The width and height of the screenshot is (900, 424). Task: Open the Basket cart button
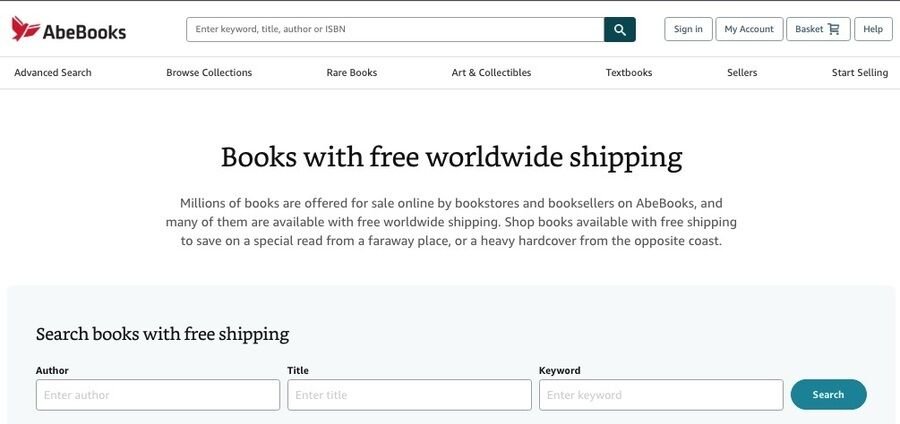click(818, 29)
